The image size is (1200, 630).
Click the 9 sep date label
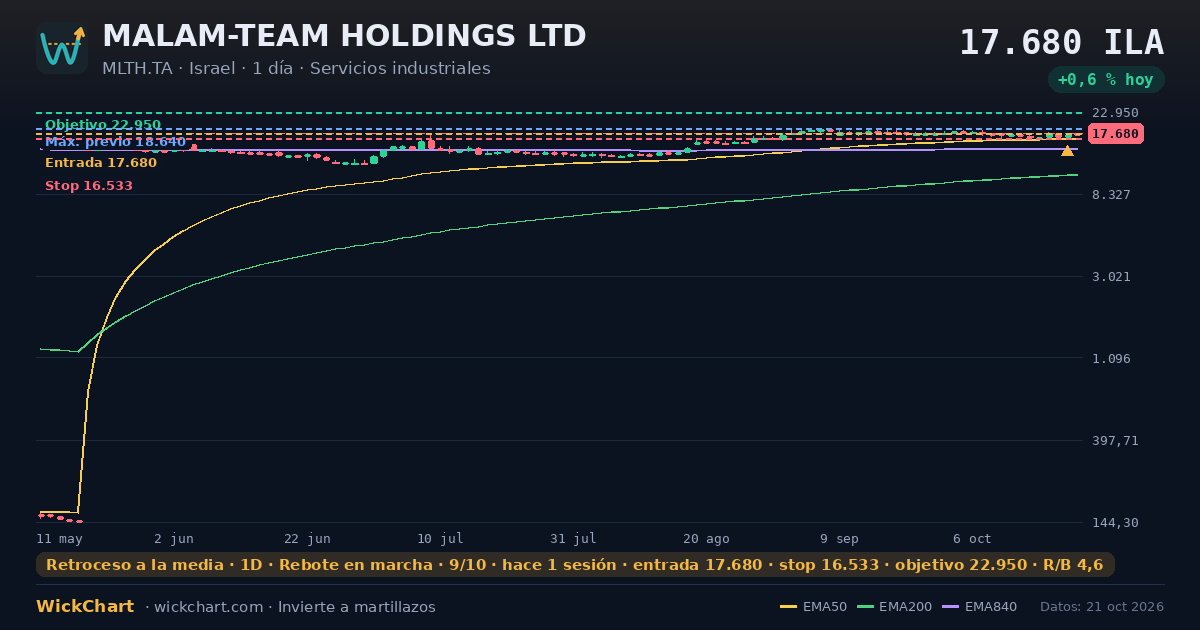839,539
